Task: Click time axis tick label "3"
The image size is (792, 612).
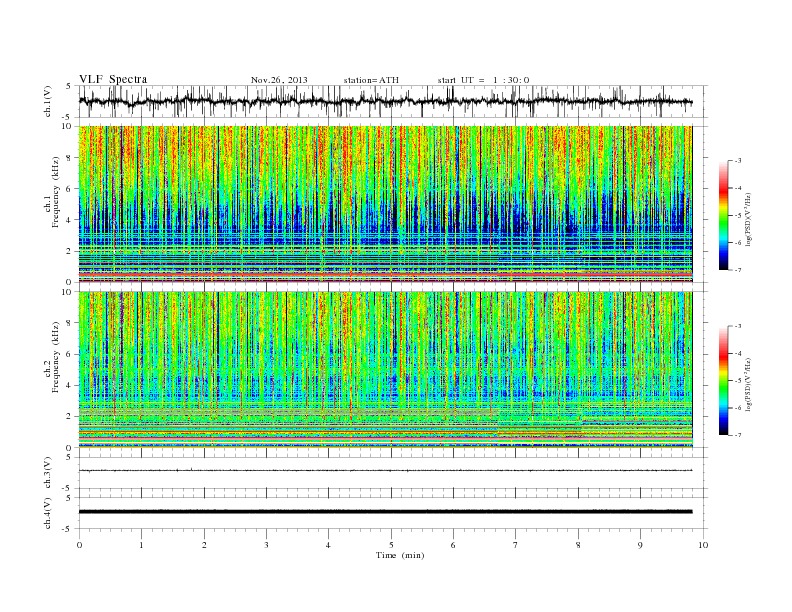Action: point(267,545)
